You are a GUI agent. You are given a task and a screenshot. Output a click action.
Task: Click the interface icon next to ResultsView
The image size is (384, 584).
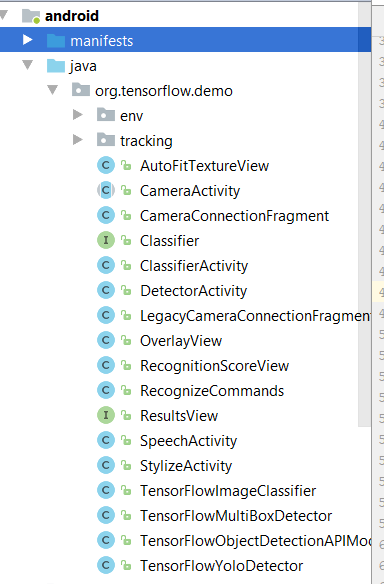(106, 415)
